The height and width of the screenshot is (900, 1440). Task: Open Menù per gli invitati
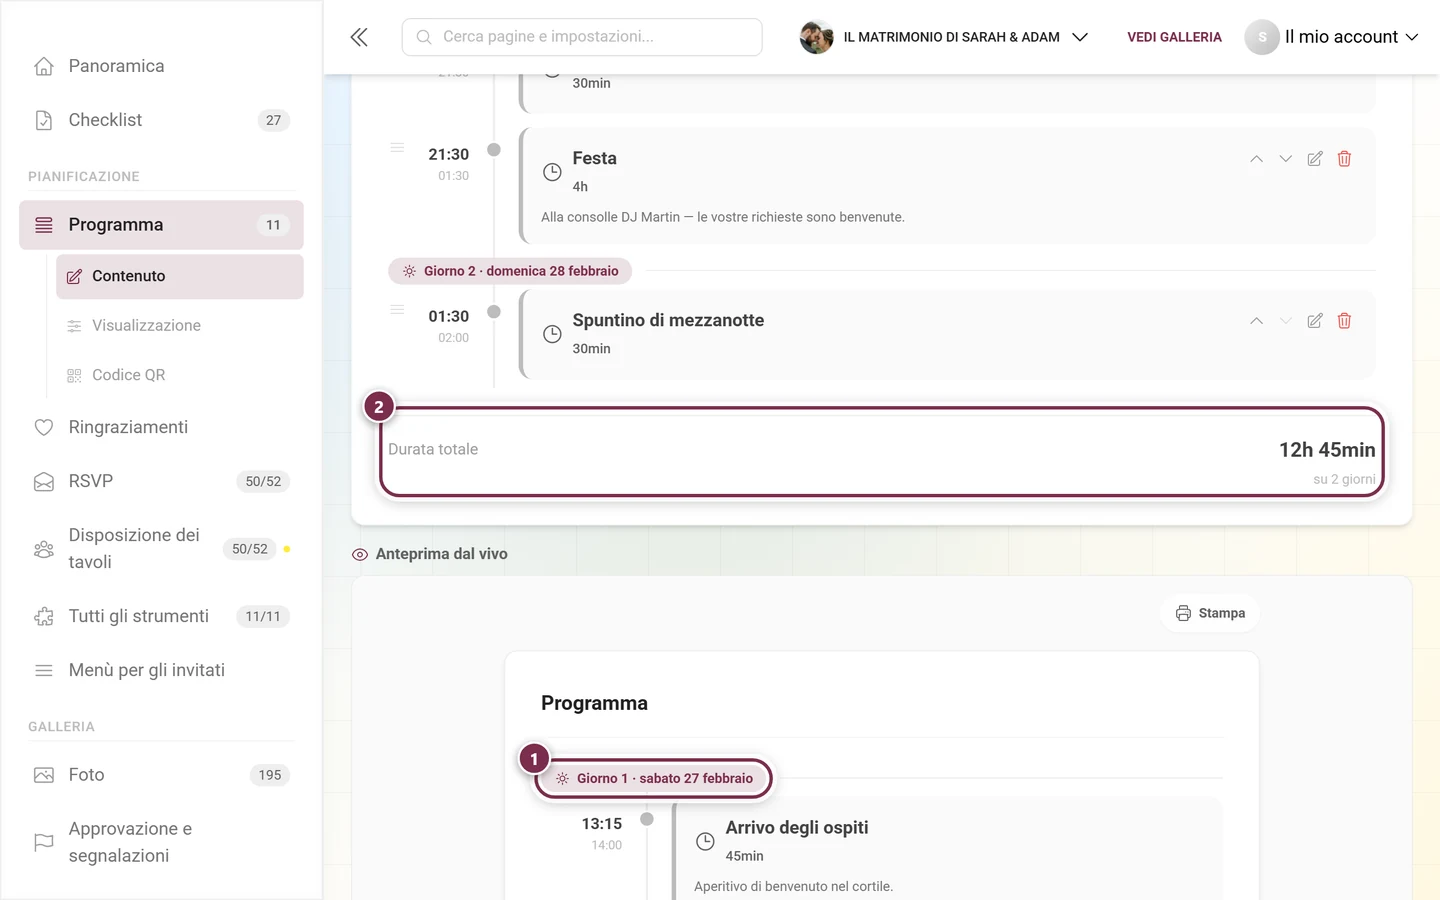[x=161, y=670]
